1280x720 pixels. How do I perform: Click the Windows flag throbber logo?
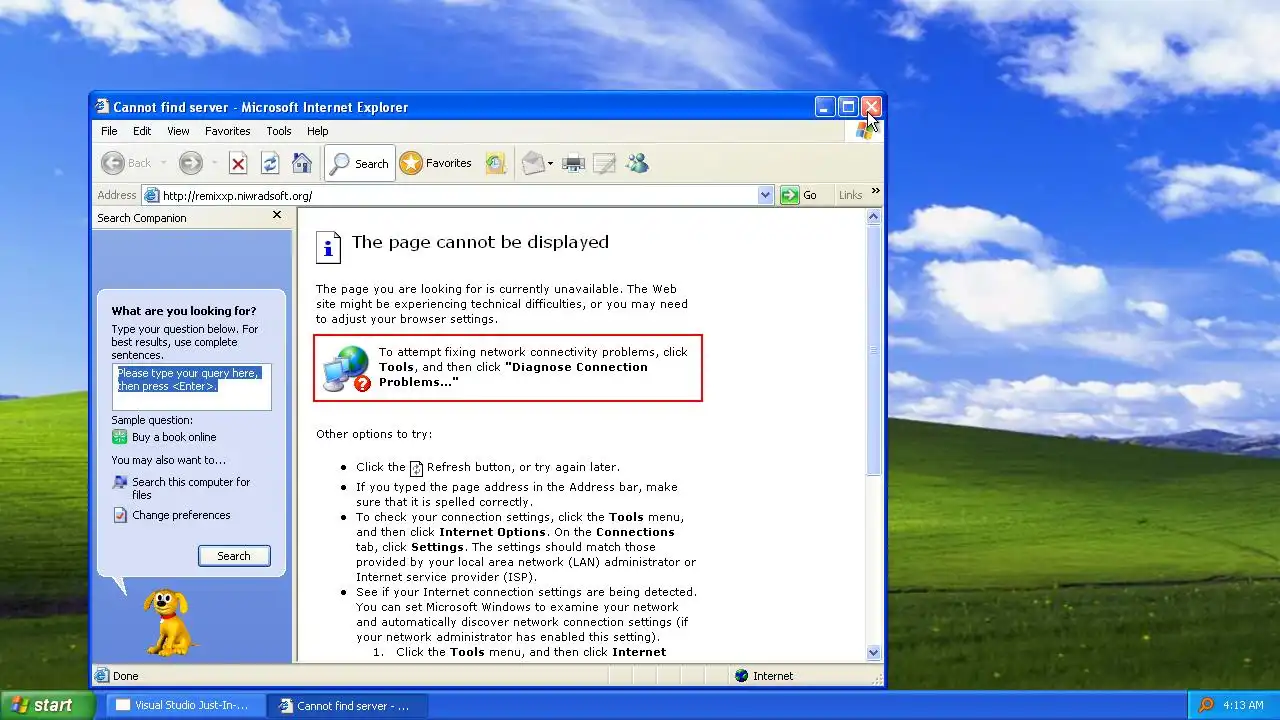coord(865,131)
